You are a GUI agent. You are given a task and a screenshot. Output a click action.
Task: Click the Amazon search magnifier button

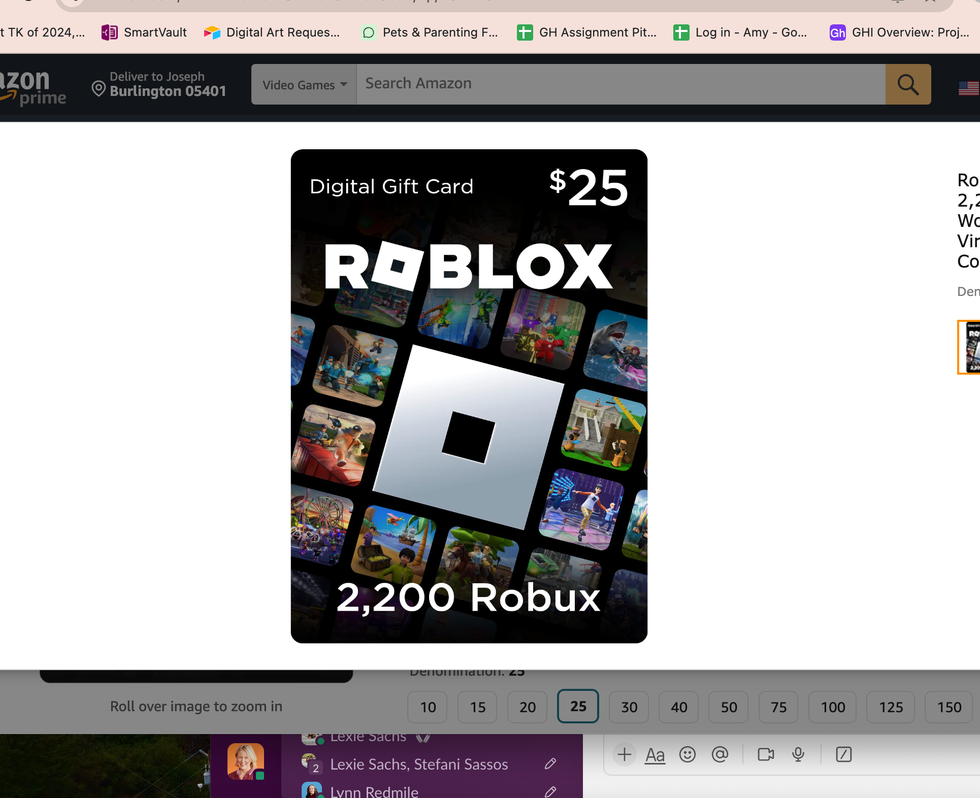[908, 84]
